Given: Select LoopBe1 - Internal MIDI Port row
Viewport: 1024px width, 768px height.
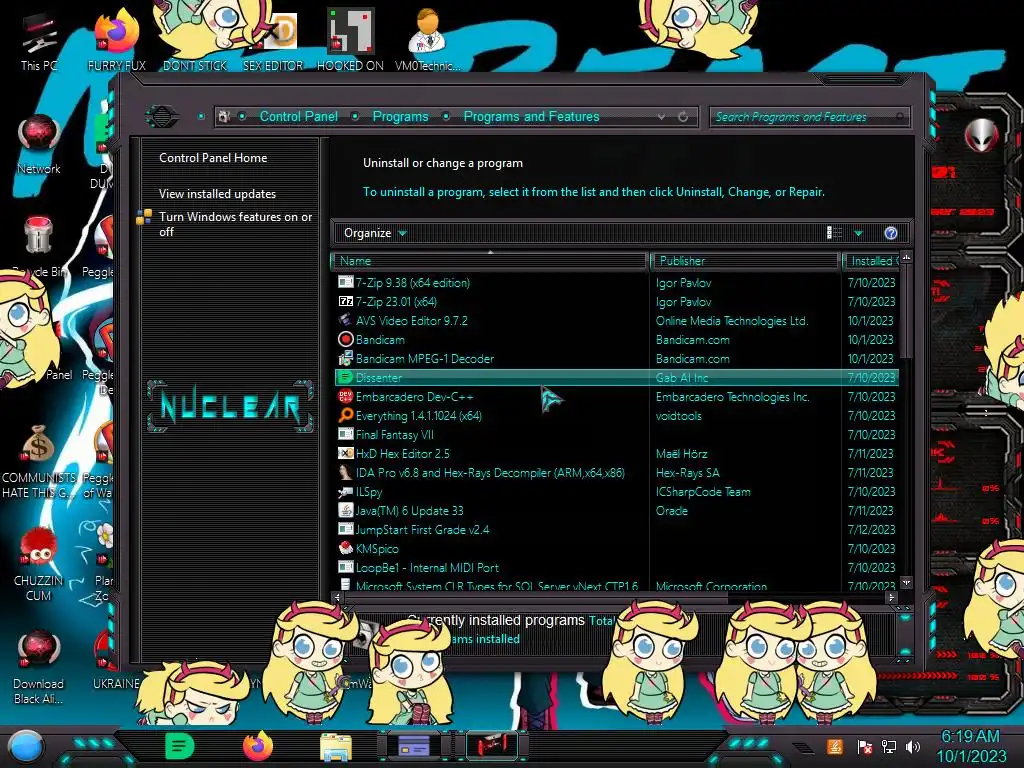Looking at the screenshot, I should point(616,568).
